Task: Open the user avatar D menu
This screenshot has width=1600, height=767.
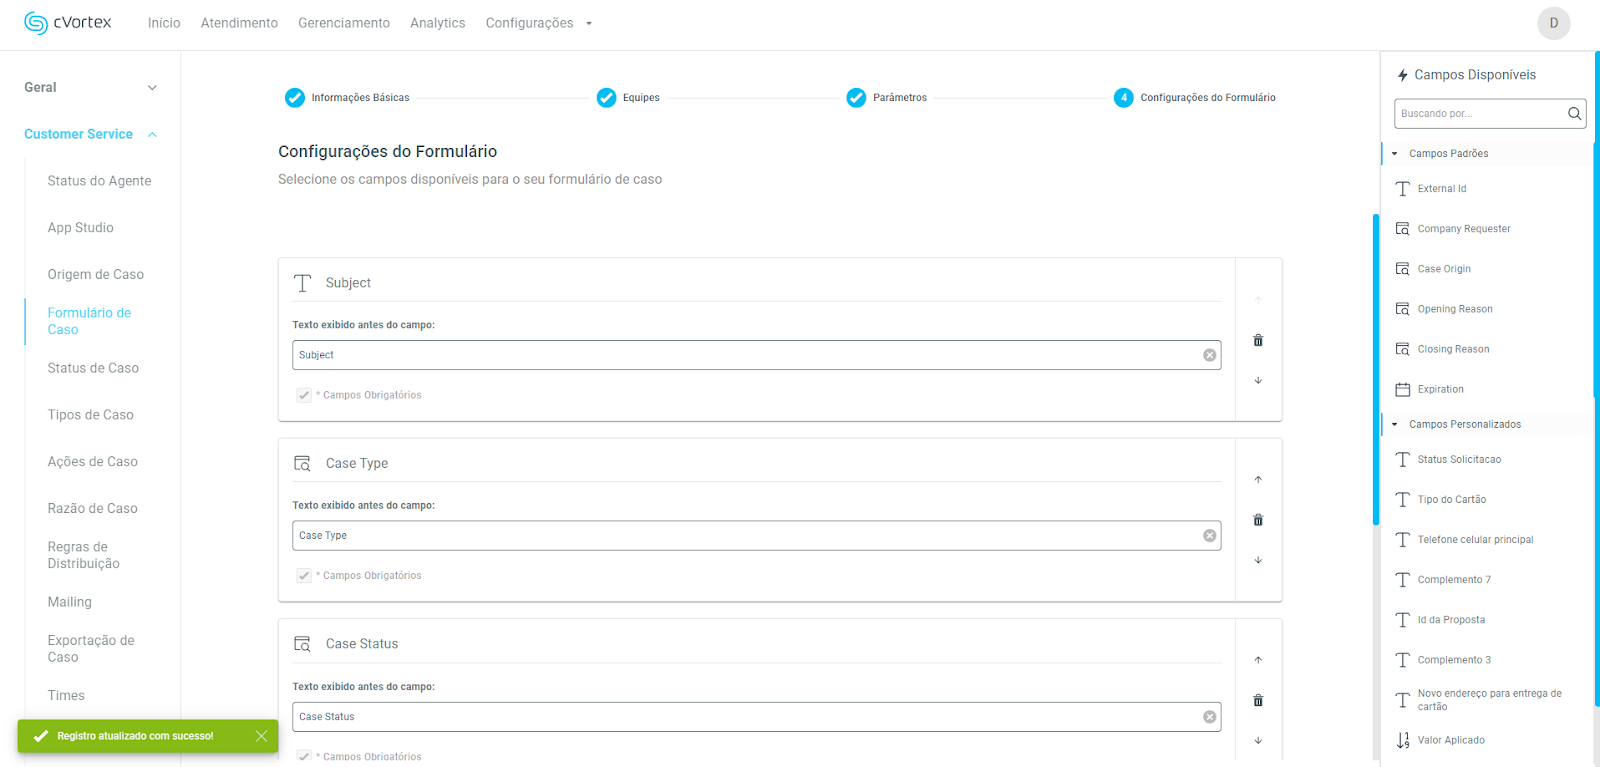Action: click(x=1553, y=23)
